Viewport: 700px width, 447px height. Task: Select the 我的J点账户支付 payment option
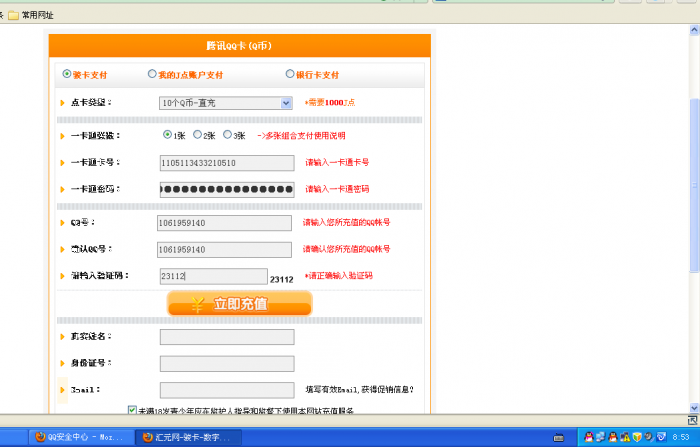click(x=152, y=74)
